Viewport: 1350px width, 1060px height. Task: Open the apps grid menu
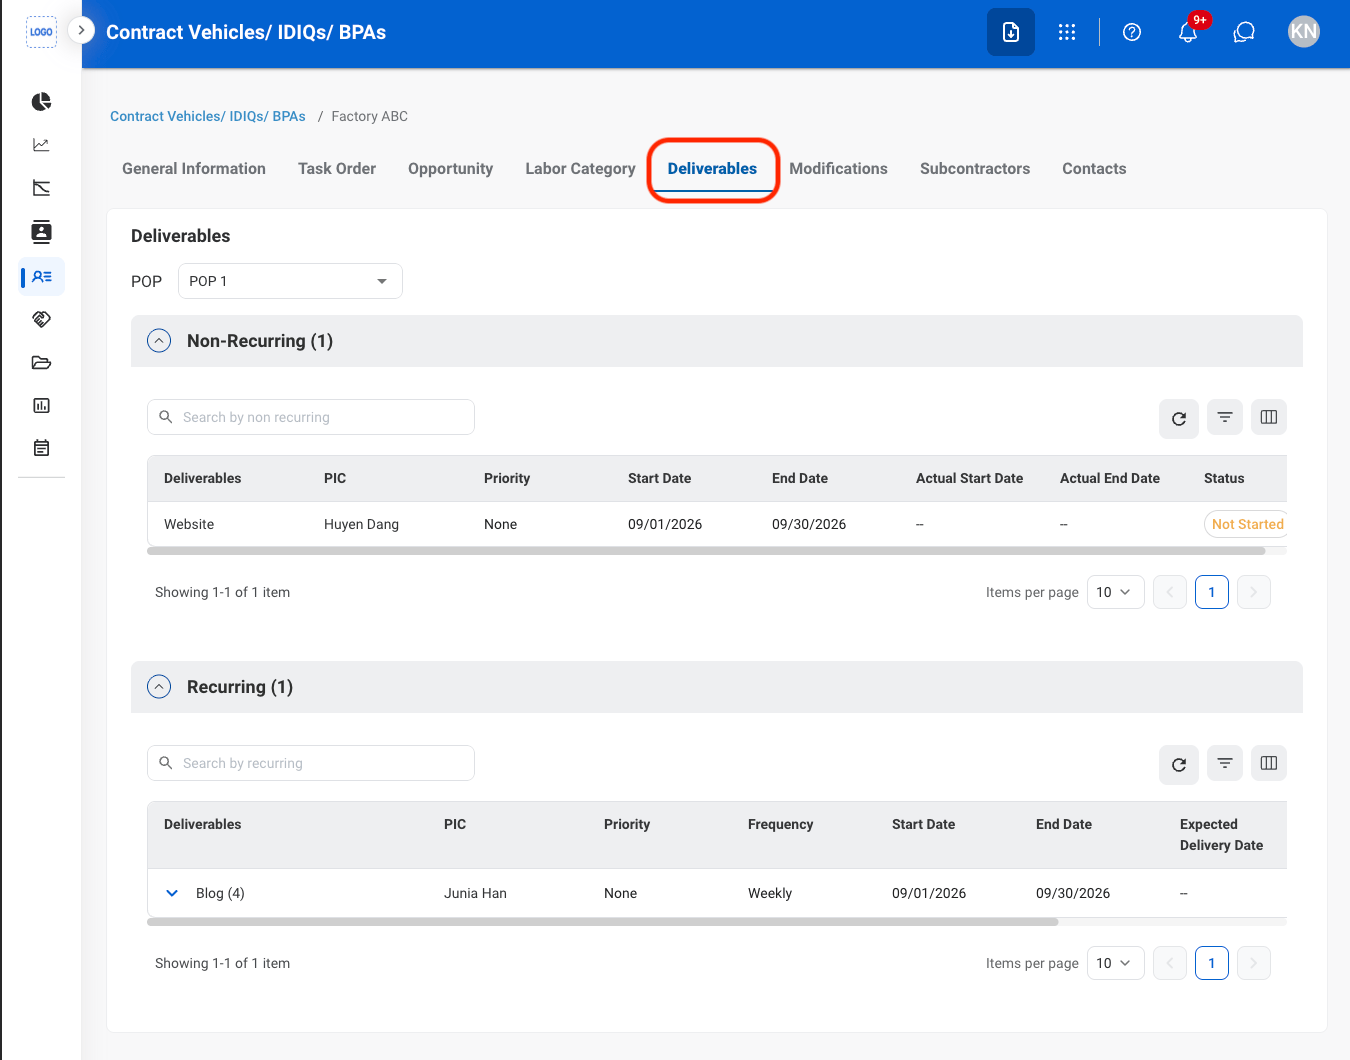[1067, 32]
